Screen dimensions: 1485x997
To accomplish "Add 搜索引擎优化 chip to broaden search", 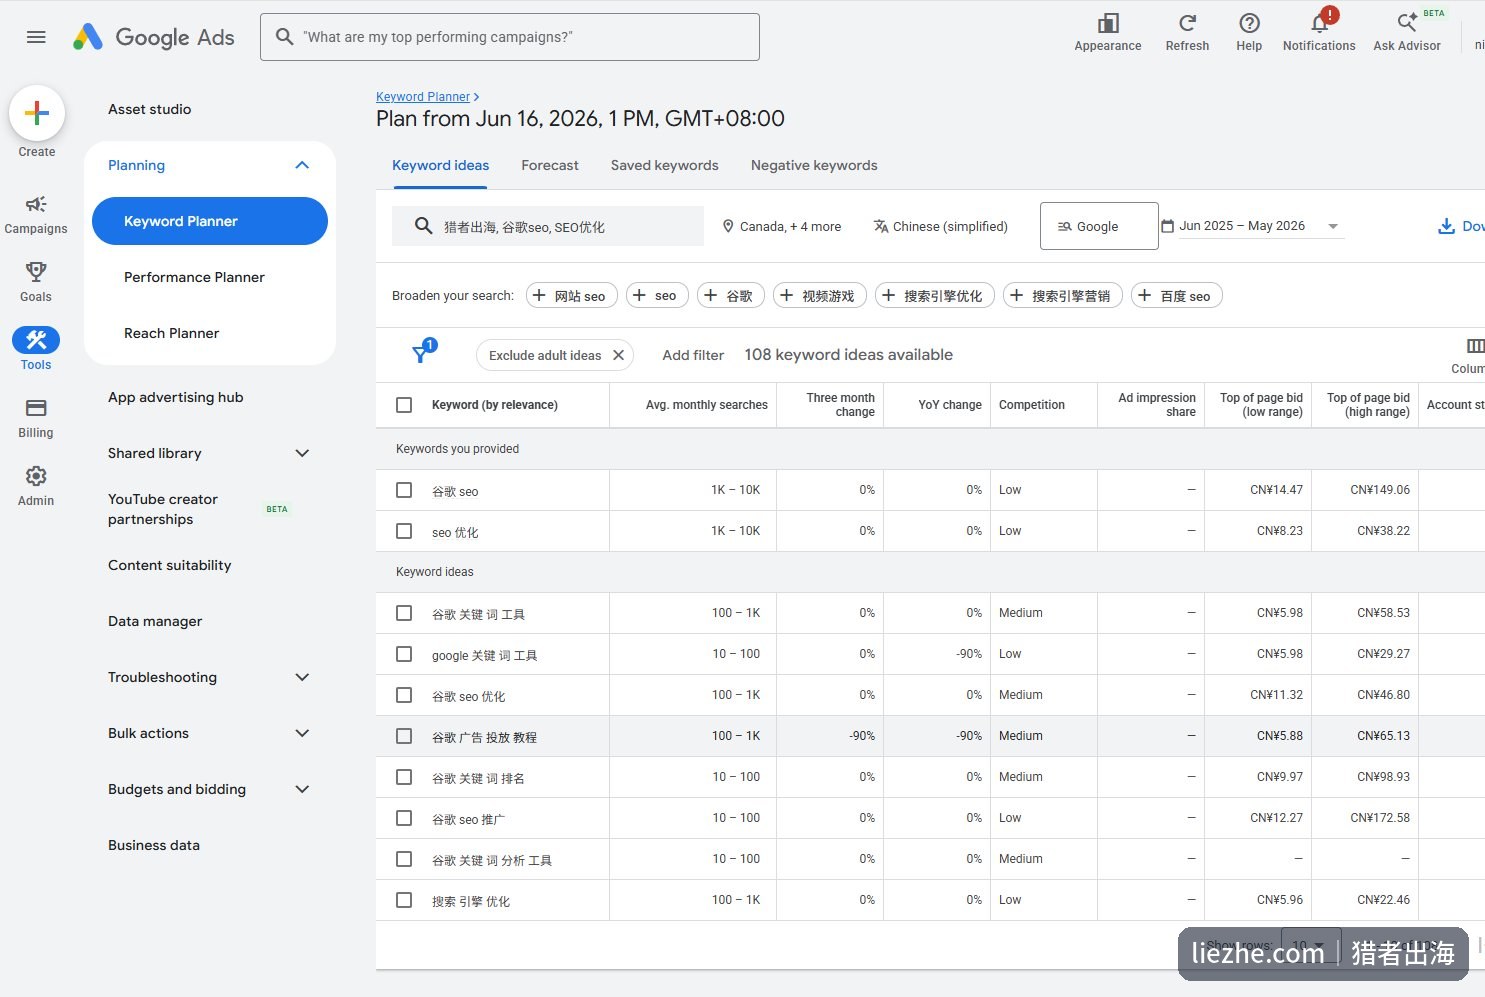I will (934, 295).
